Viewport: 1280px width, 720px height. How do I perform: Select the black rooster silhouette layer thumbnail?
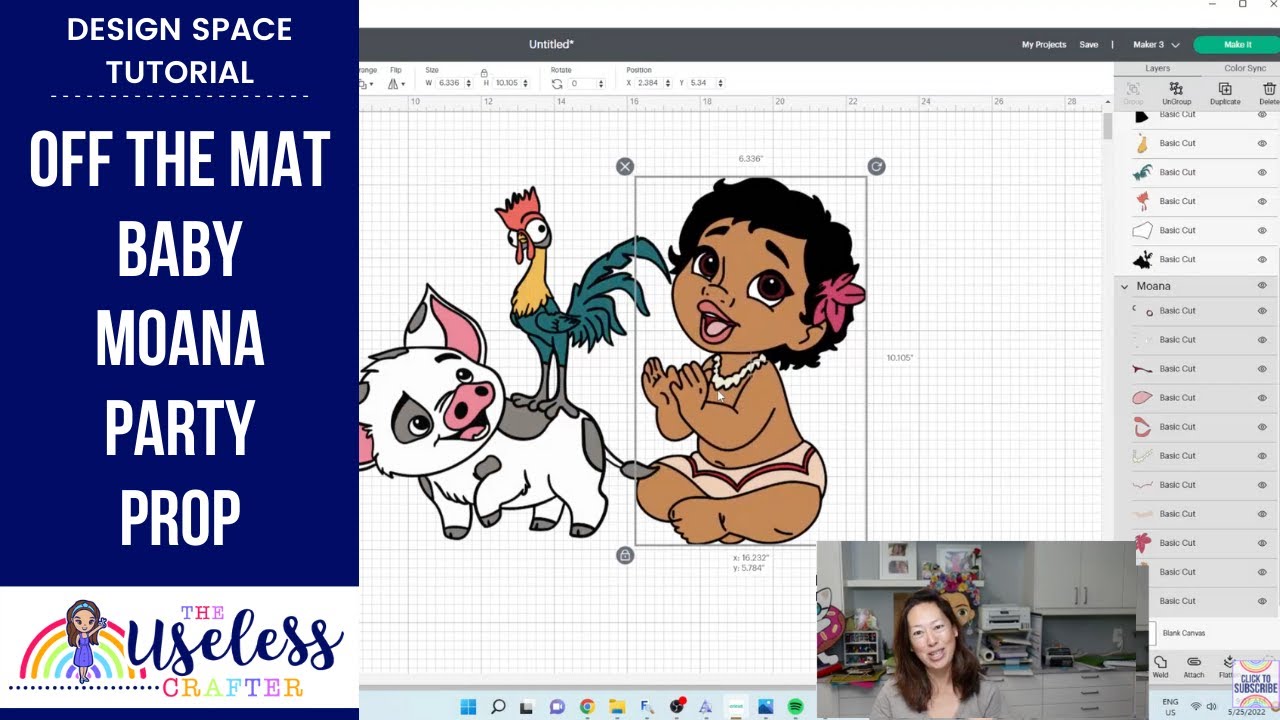pyautogui.click(x=1142, y=259)
